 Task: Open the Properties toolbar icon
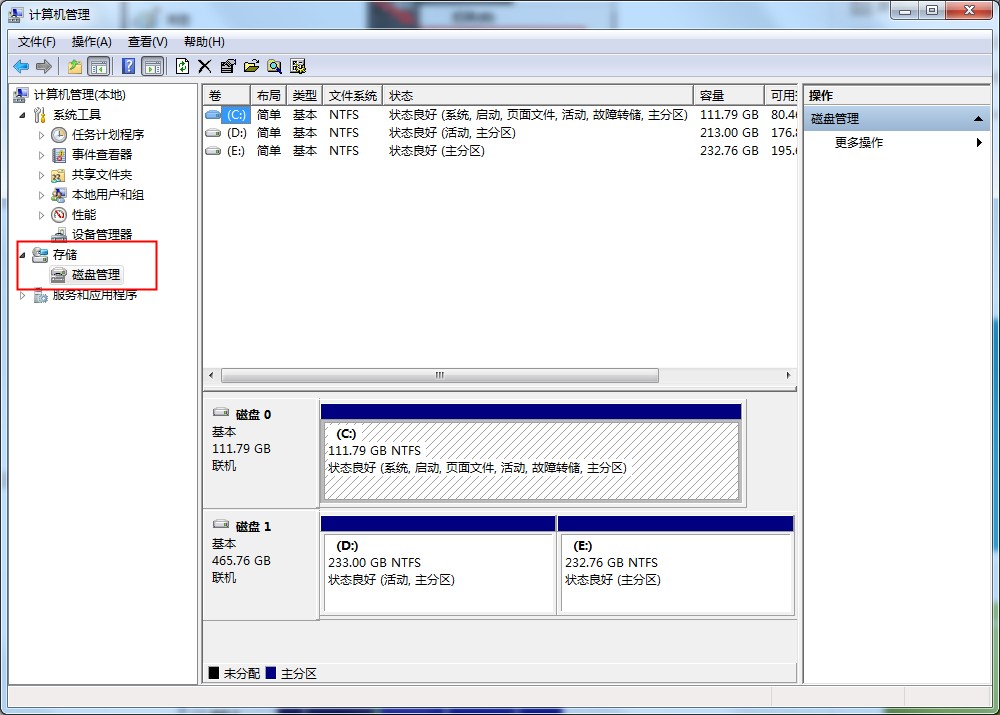[228, 66]
